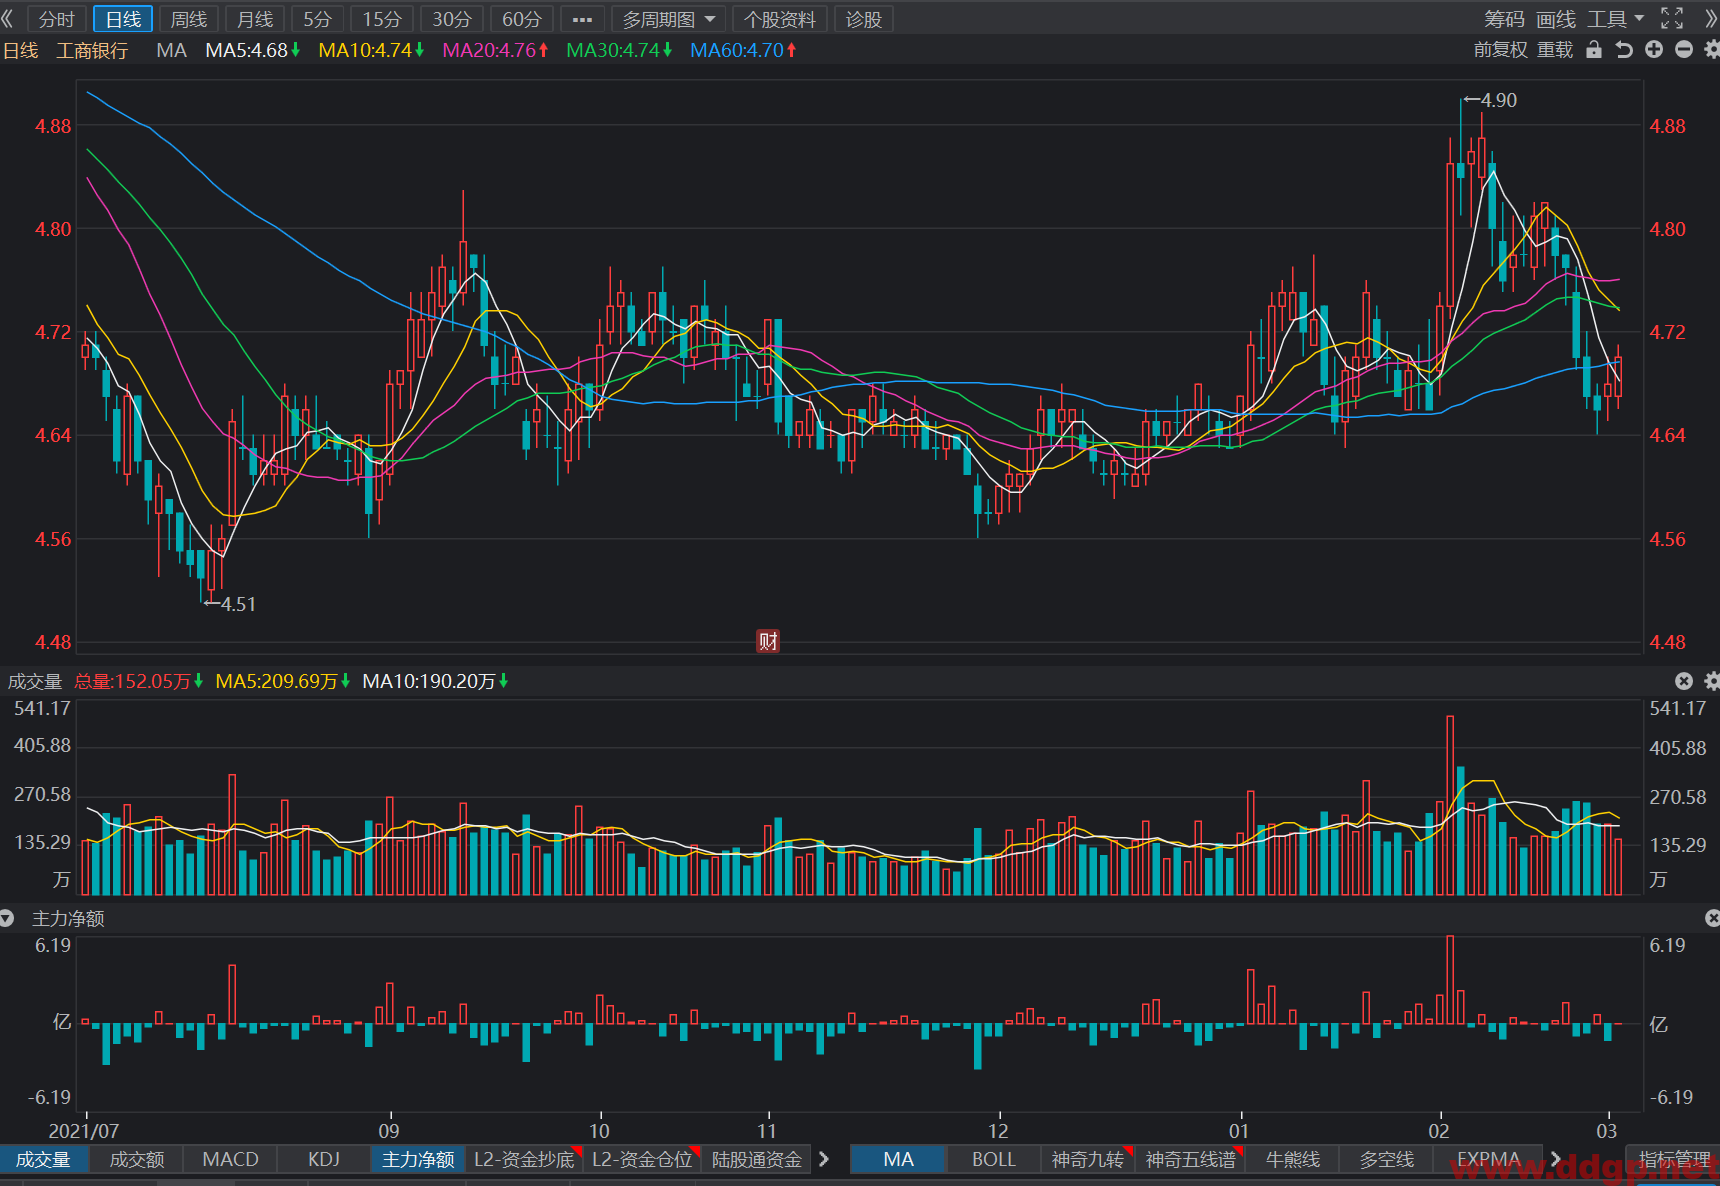Viewport: 1720px width, 1186px height.
Task: Click the undo arrow icon above the chart
Action: point(1624,50)
